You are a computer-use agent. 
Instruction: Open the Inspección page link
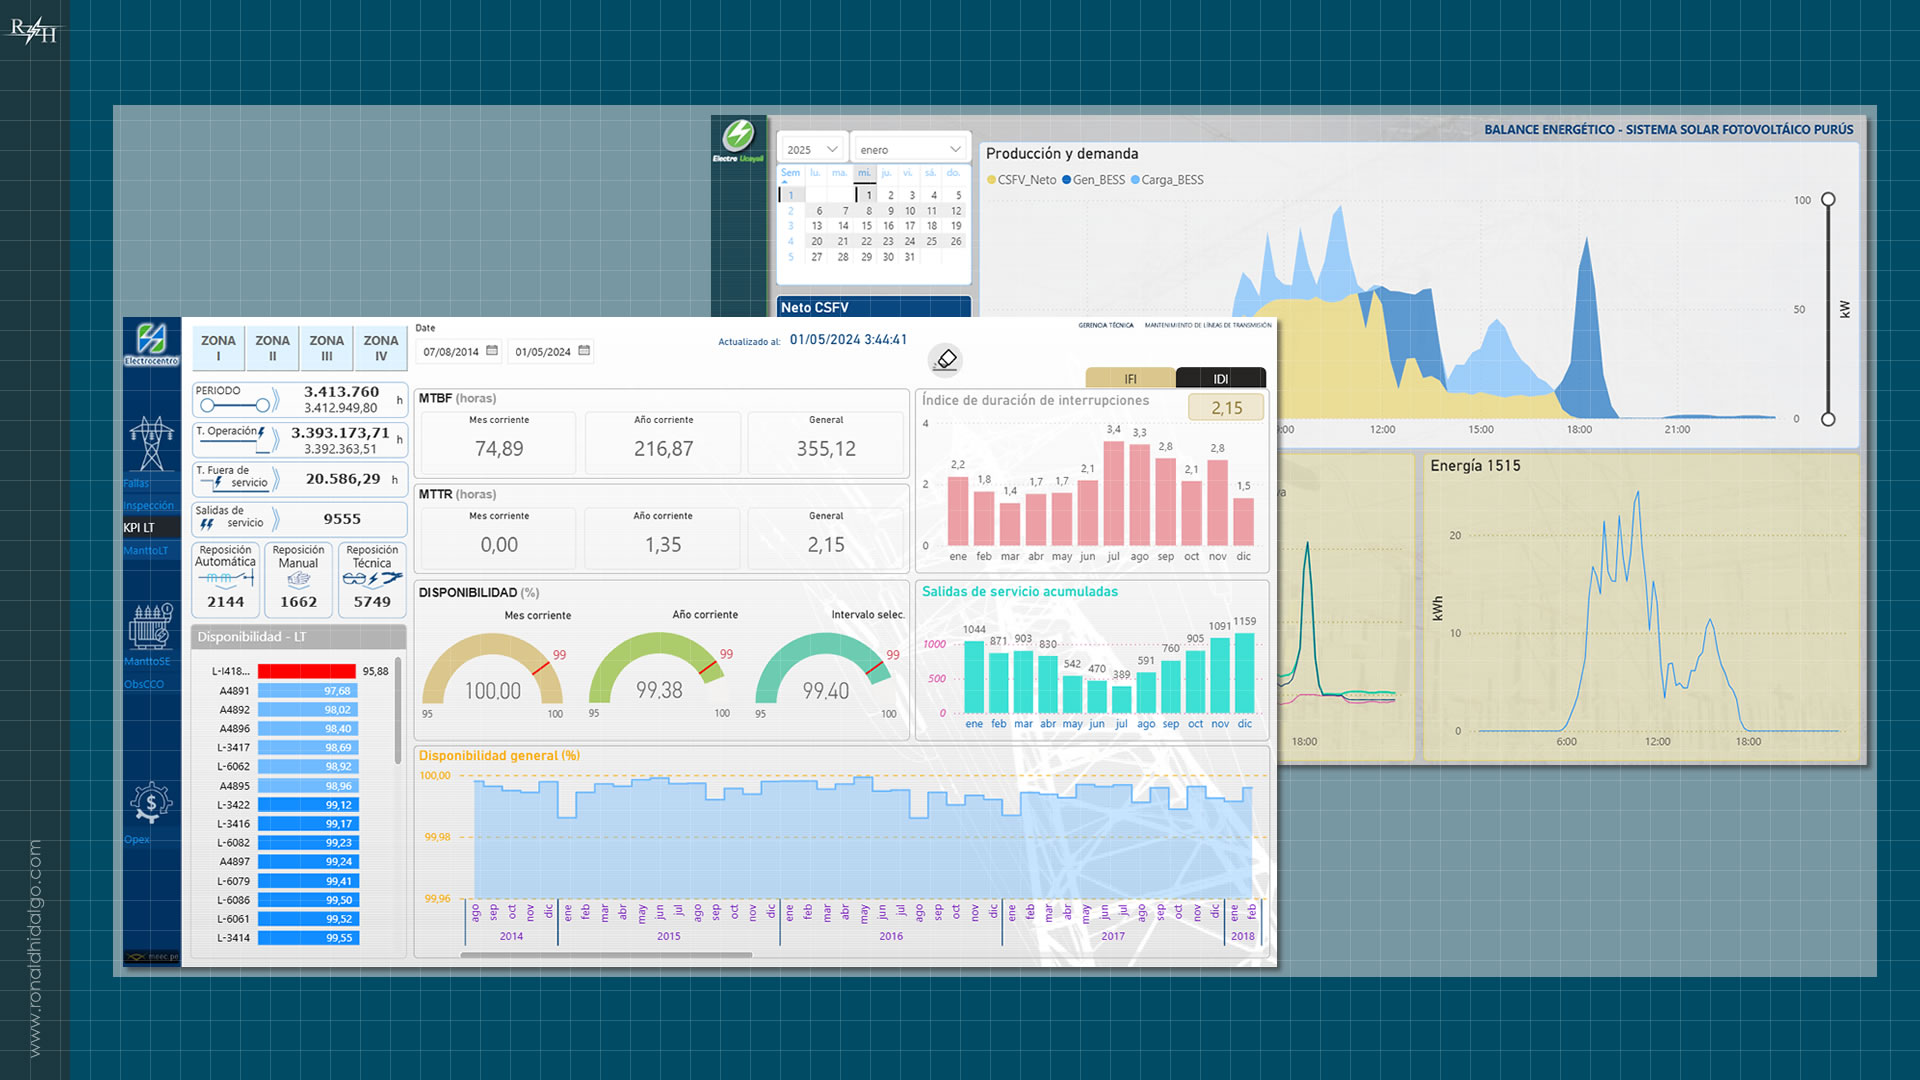pyautogui.click(x=148, y=506)
